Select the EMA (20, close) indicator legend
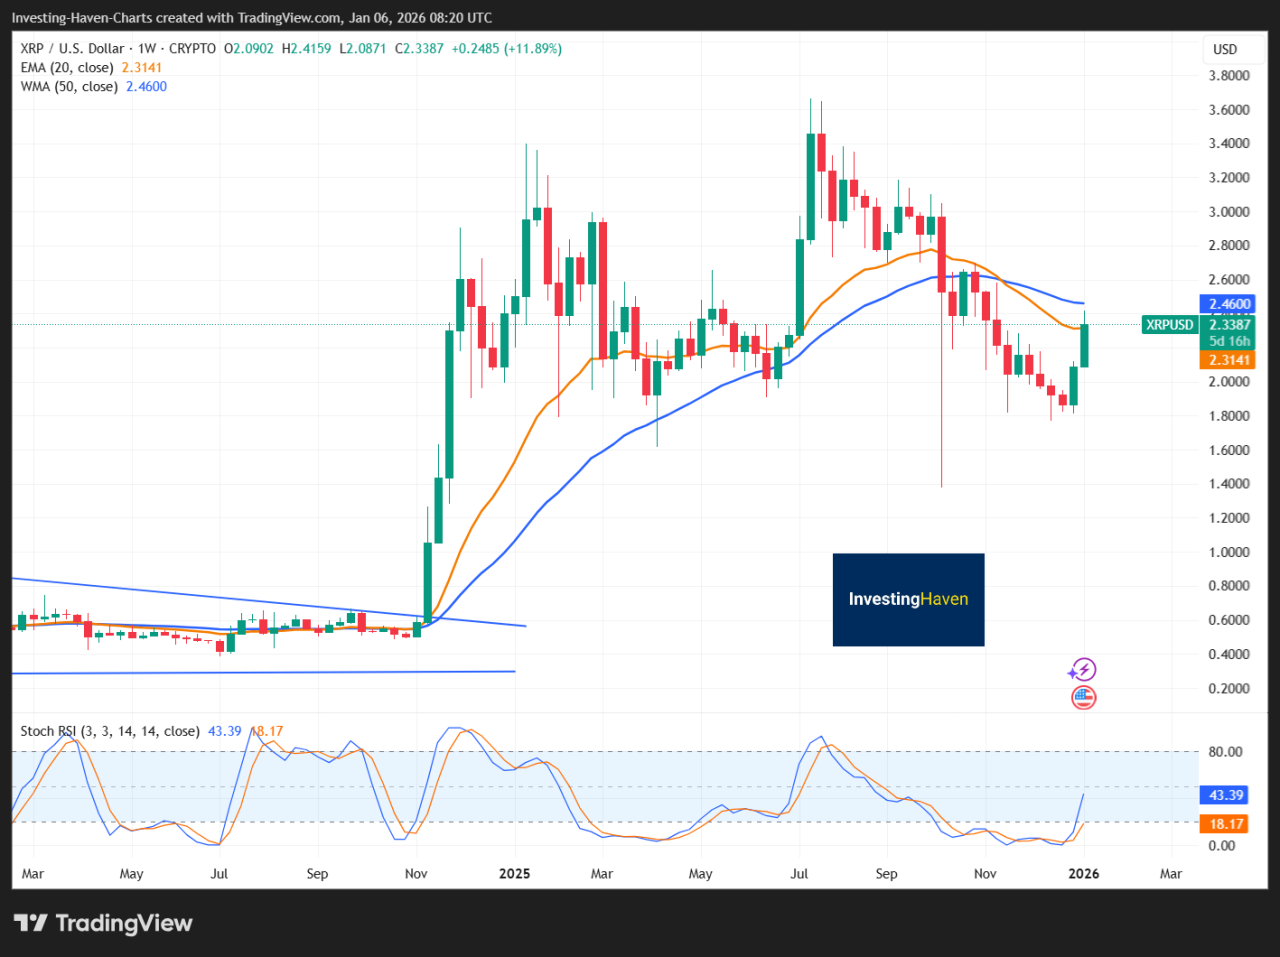1280x957 pixels. [68, 67]
